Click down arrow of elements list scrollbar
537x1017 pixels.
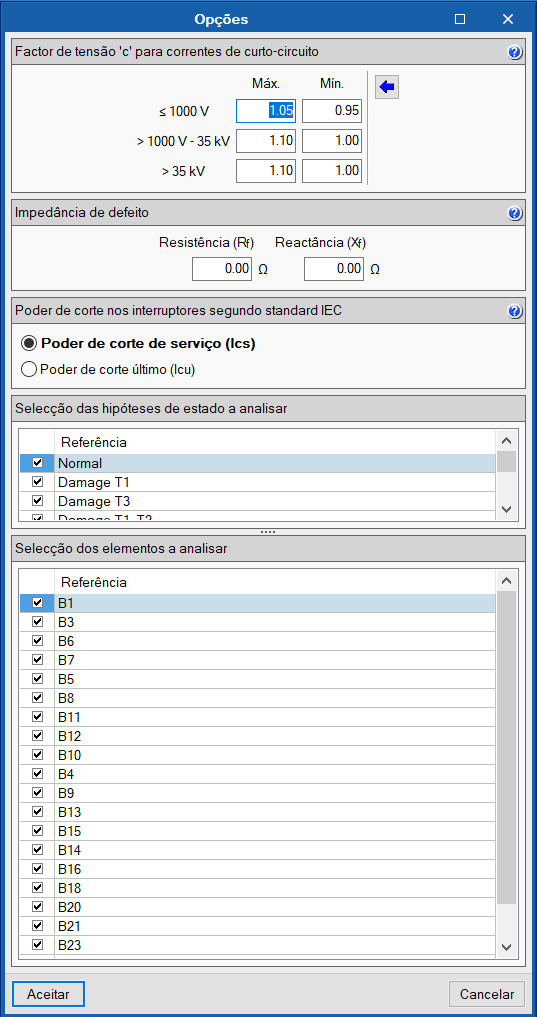tap(507, 946)
